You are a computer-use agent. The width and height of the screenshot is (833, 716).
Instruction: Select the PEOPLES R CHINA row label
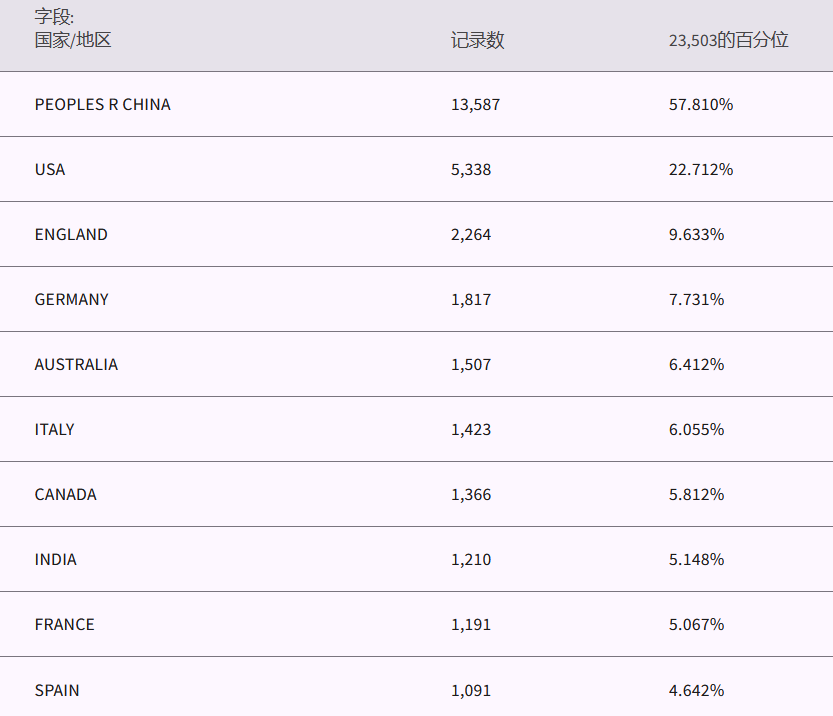click(x=102, y=104)
